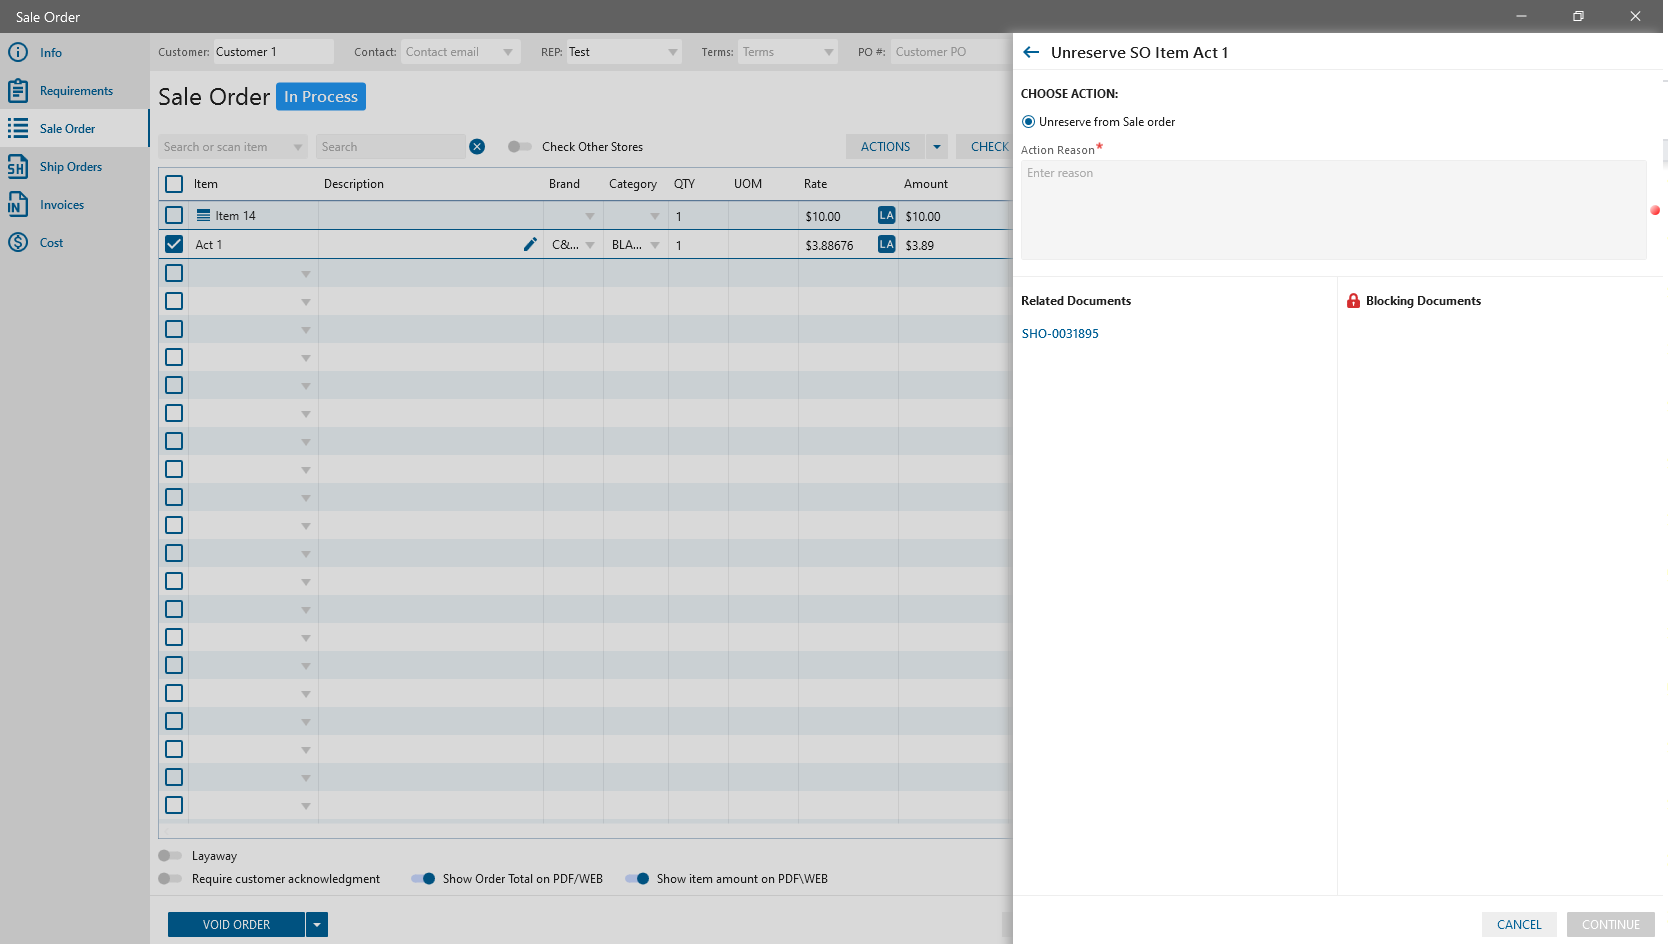This screenshot has height=944, width=1668.
Task: Click the Cost dollar icon
Action: (18, 242)
